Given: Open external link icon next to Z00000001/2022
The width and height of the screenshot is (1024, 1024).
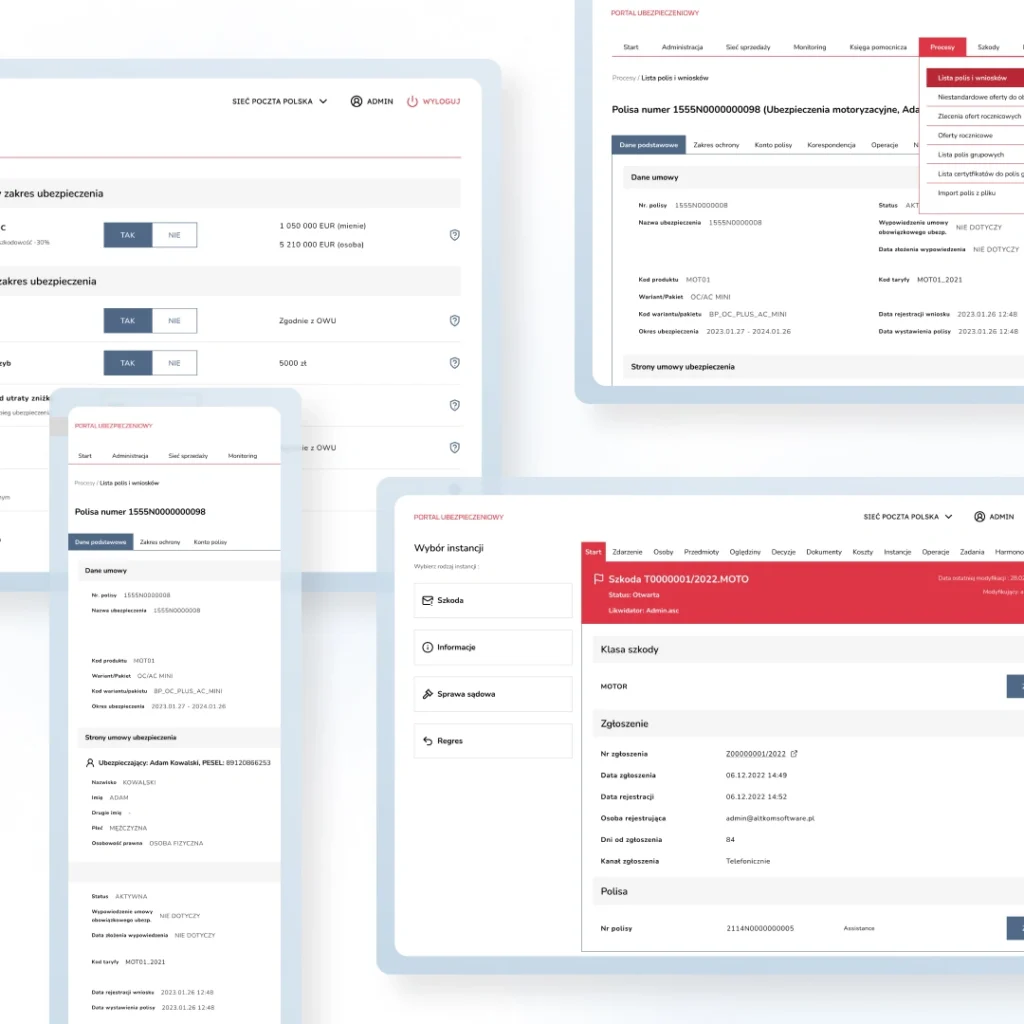Looking at the screenshot, I should (795, 754).
